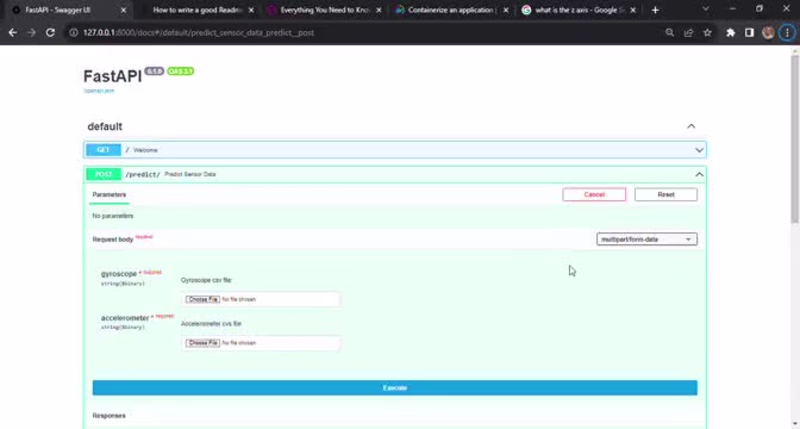Go back using the browser back arrow
This screenshot has height=429, width=800.
(x=13, y=33)
